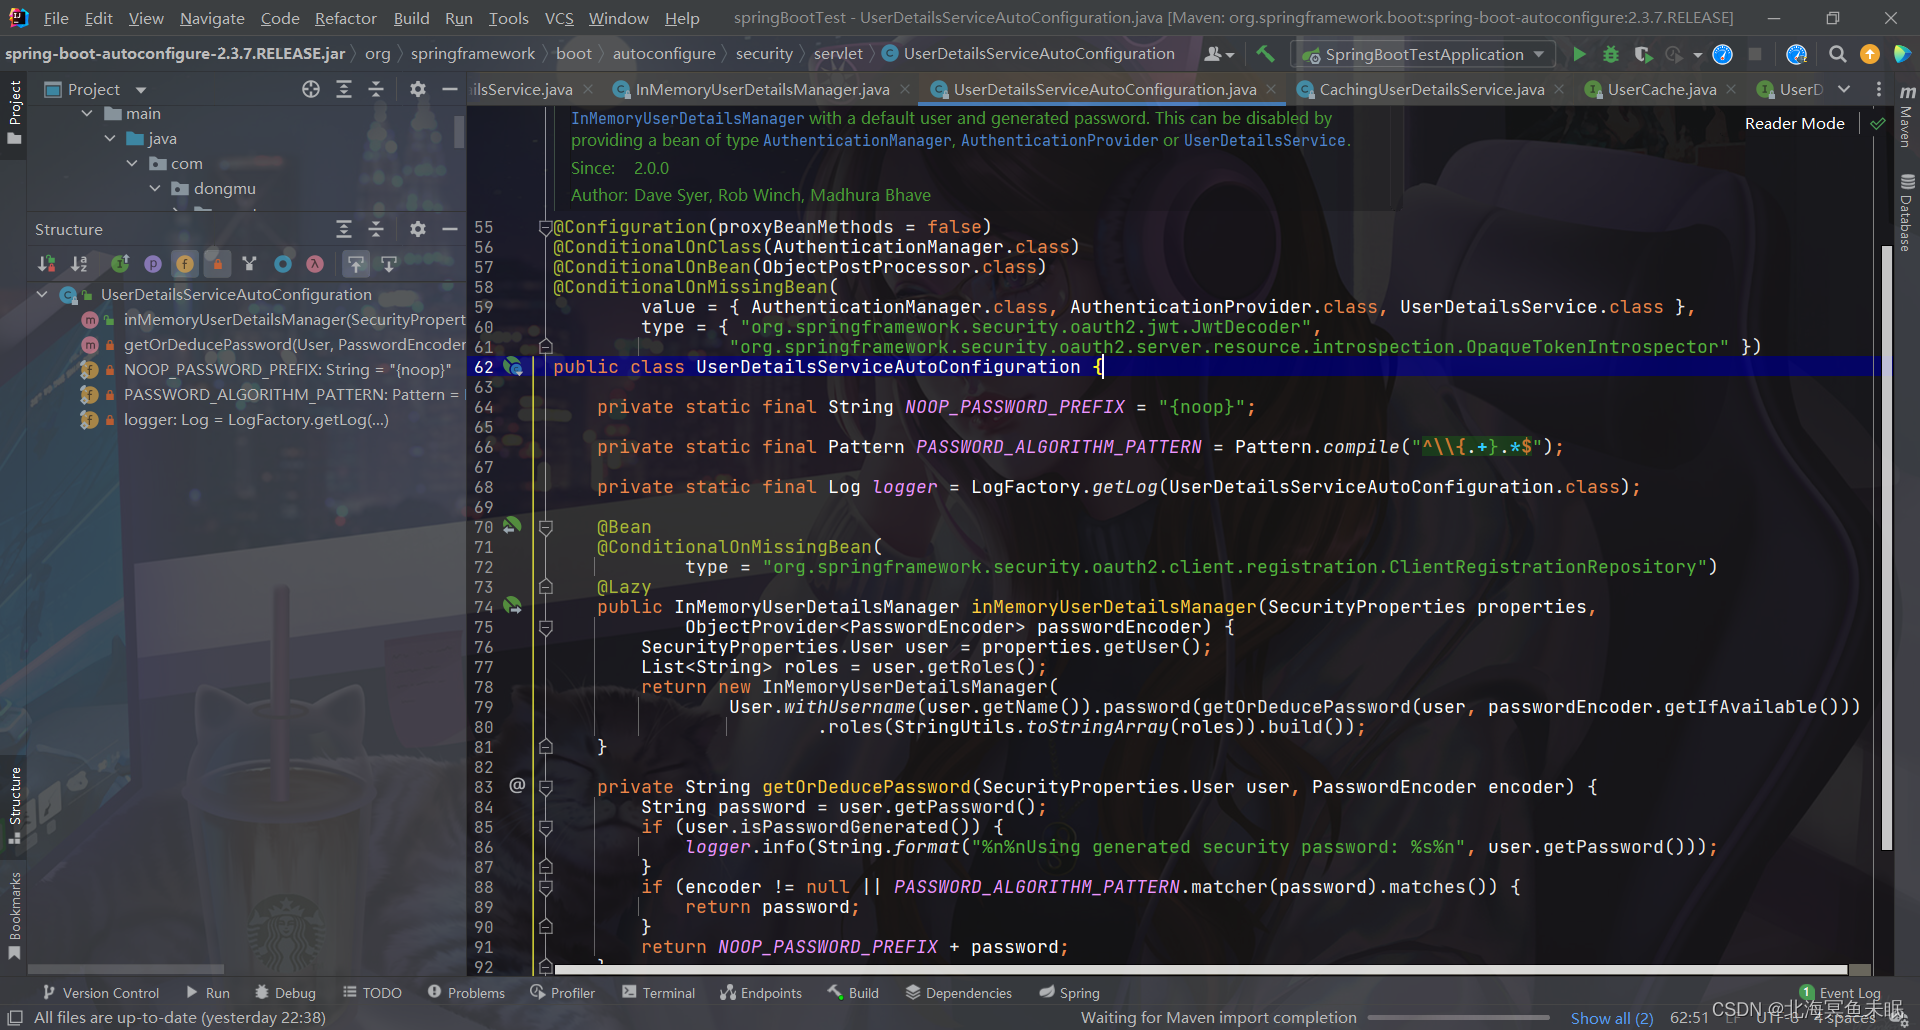Fold the class annotation block at line 55
The width and height of the screenshot is (1920, 1030).
(546, 227)
